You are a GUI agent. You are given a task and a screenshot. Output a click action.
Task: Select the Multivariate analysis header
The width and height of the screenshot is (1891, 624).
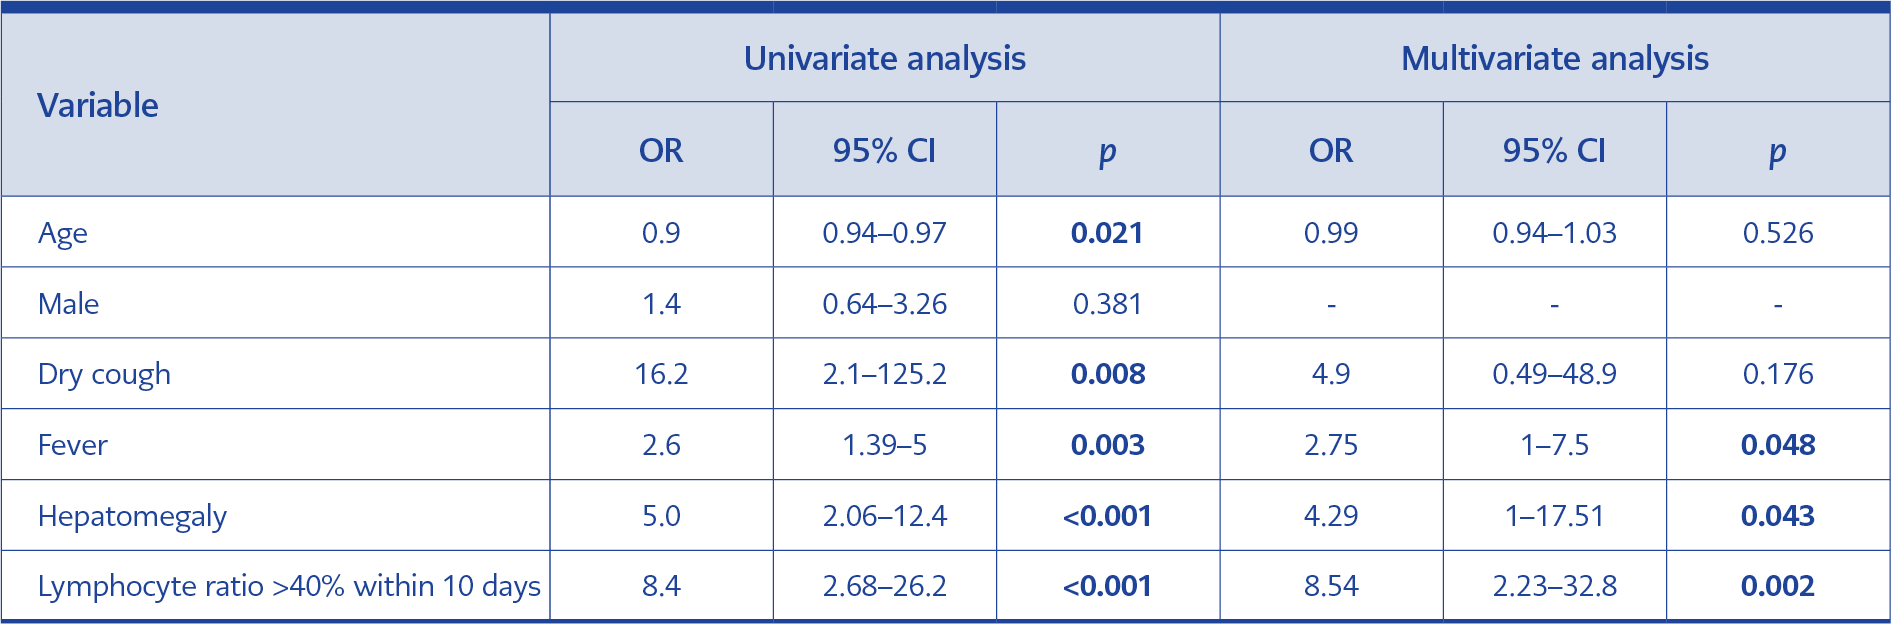1554,59
